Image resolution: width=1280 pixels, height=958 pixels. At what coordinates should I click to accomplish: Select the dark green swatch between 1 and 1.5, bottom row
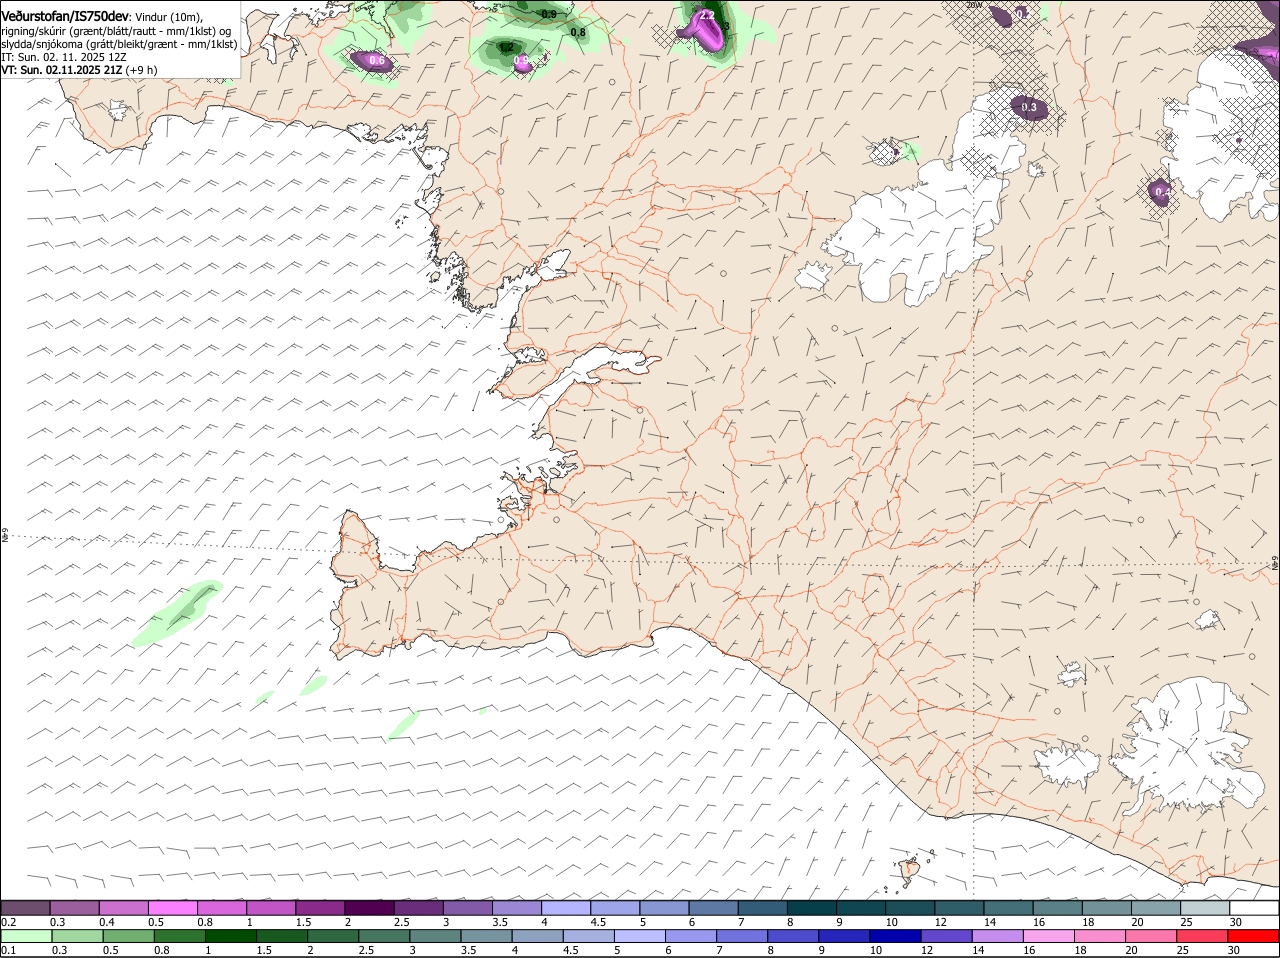231,936
